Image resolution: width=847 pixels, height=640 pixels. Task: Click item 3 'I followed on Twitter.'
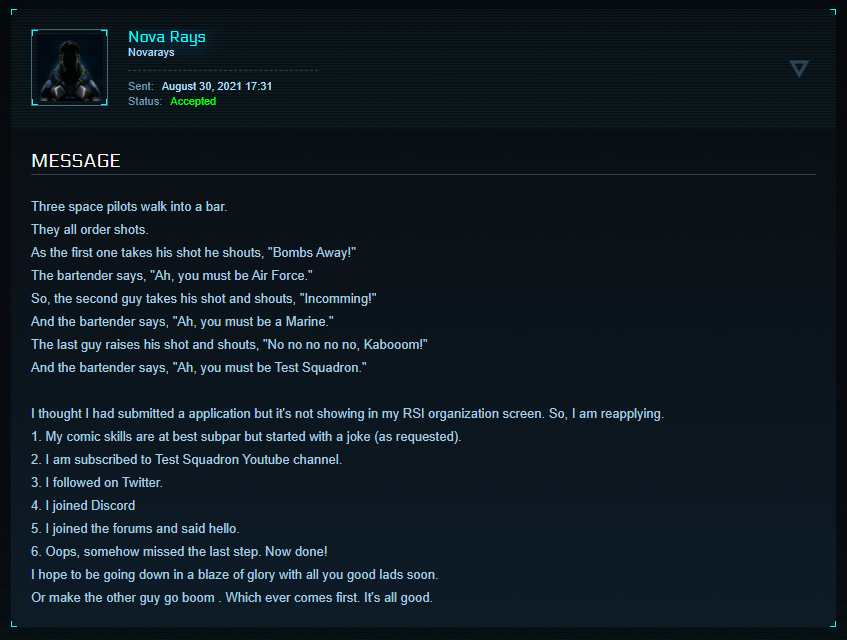(97, 483)
